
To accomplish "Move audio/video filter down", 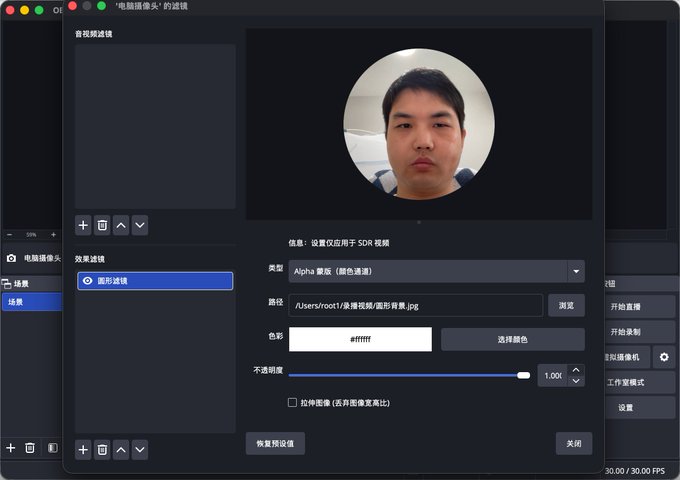I will (140, 225).
